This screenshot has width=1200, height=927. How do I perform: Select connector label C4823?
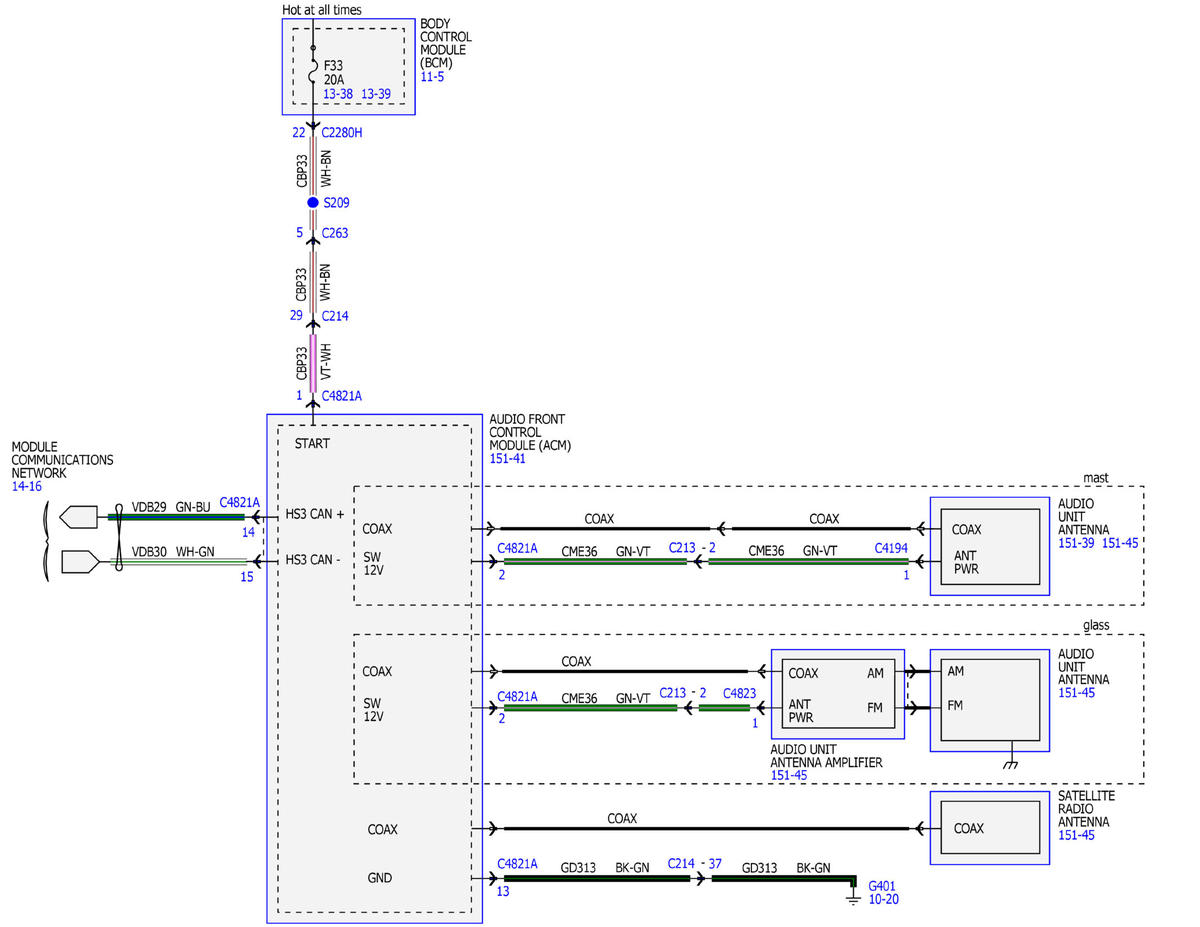tap(739, 693)
